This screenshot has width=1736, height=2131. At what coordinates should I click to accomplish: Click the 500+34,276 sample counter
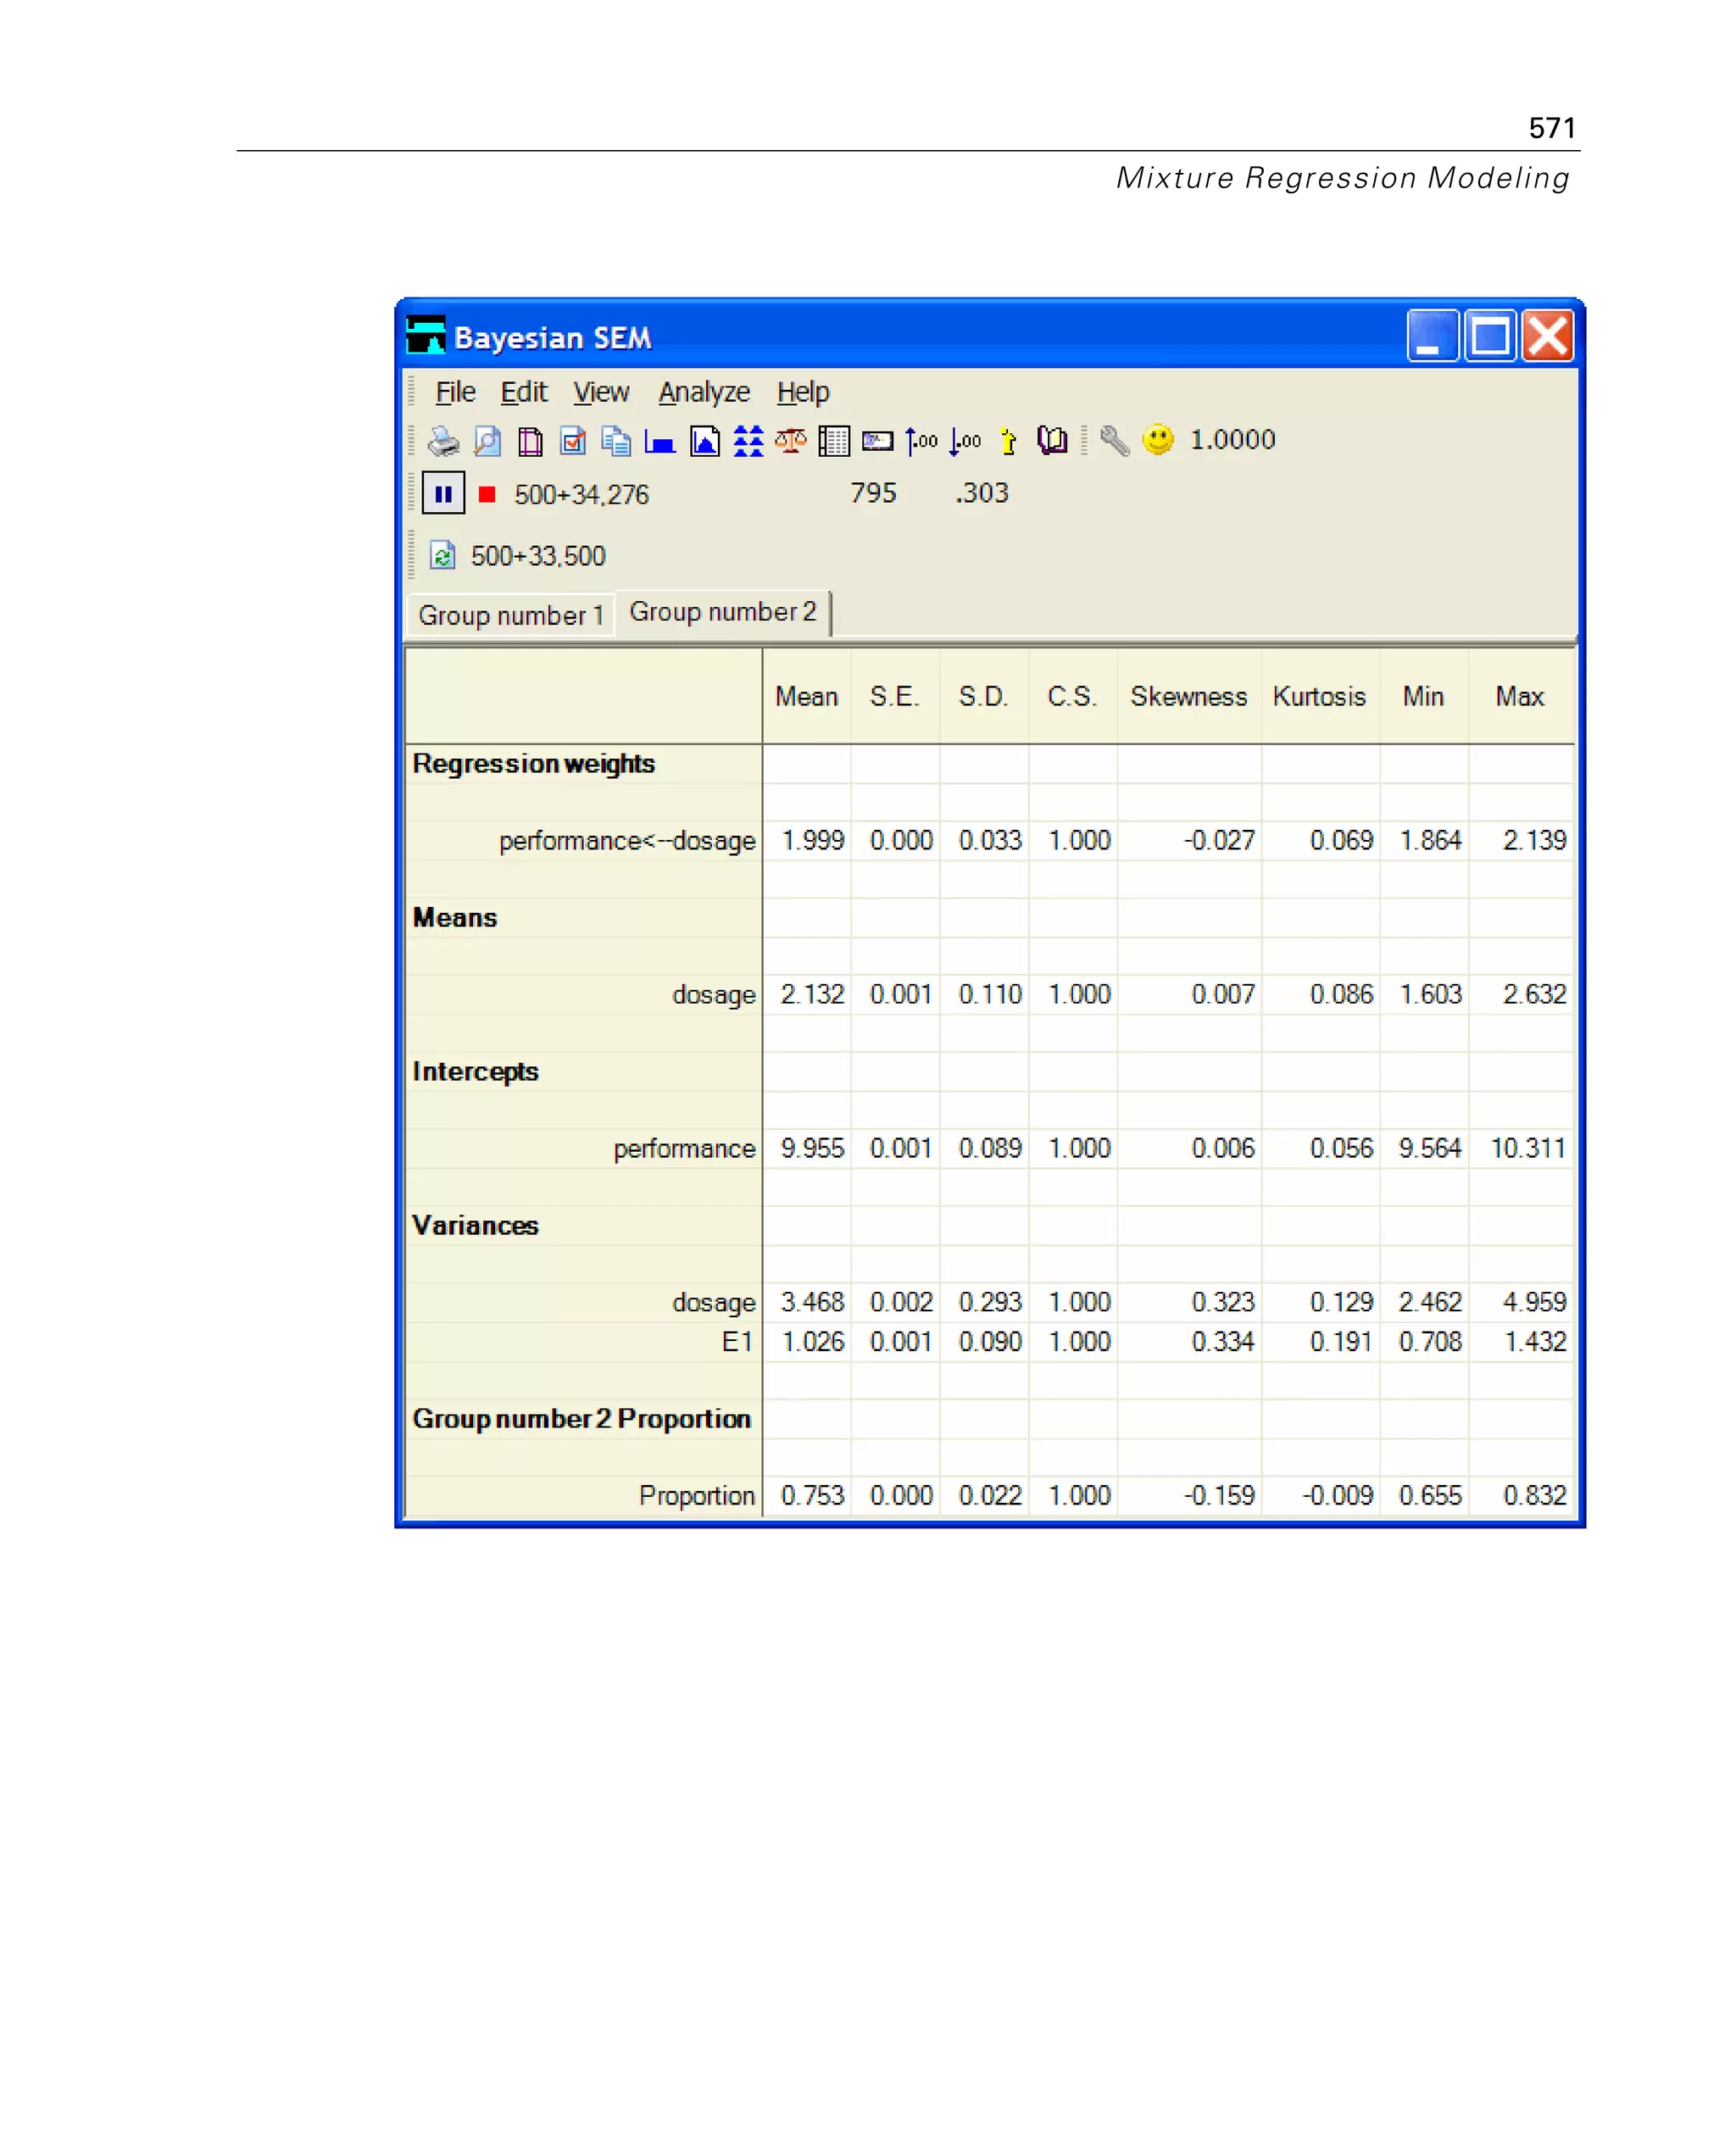click(581, 495)
